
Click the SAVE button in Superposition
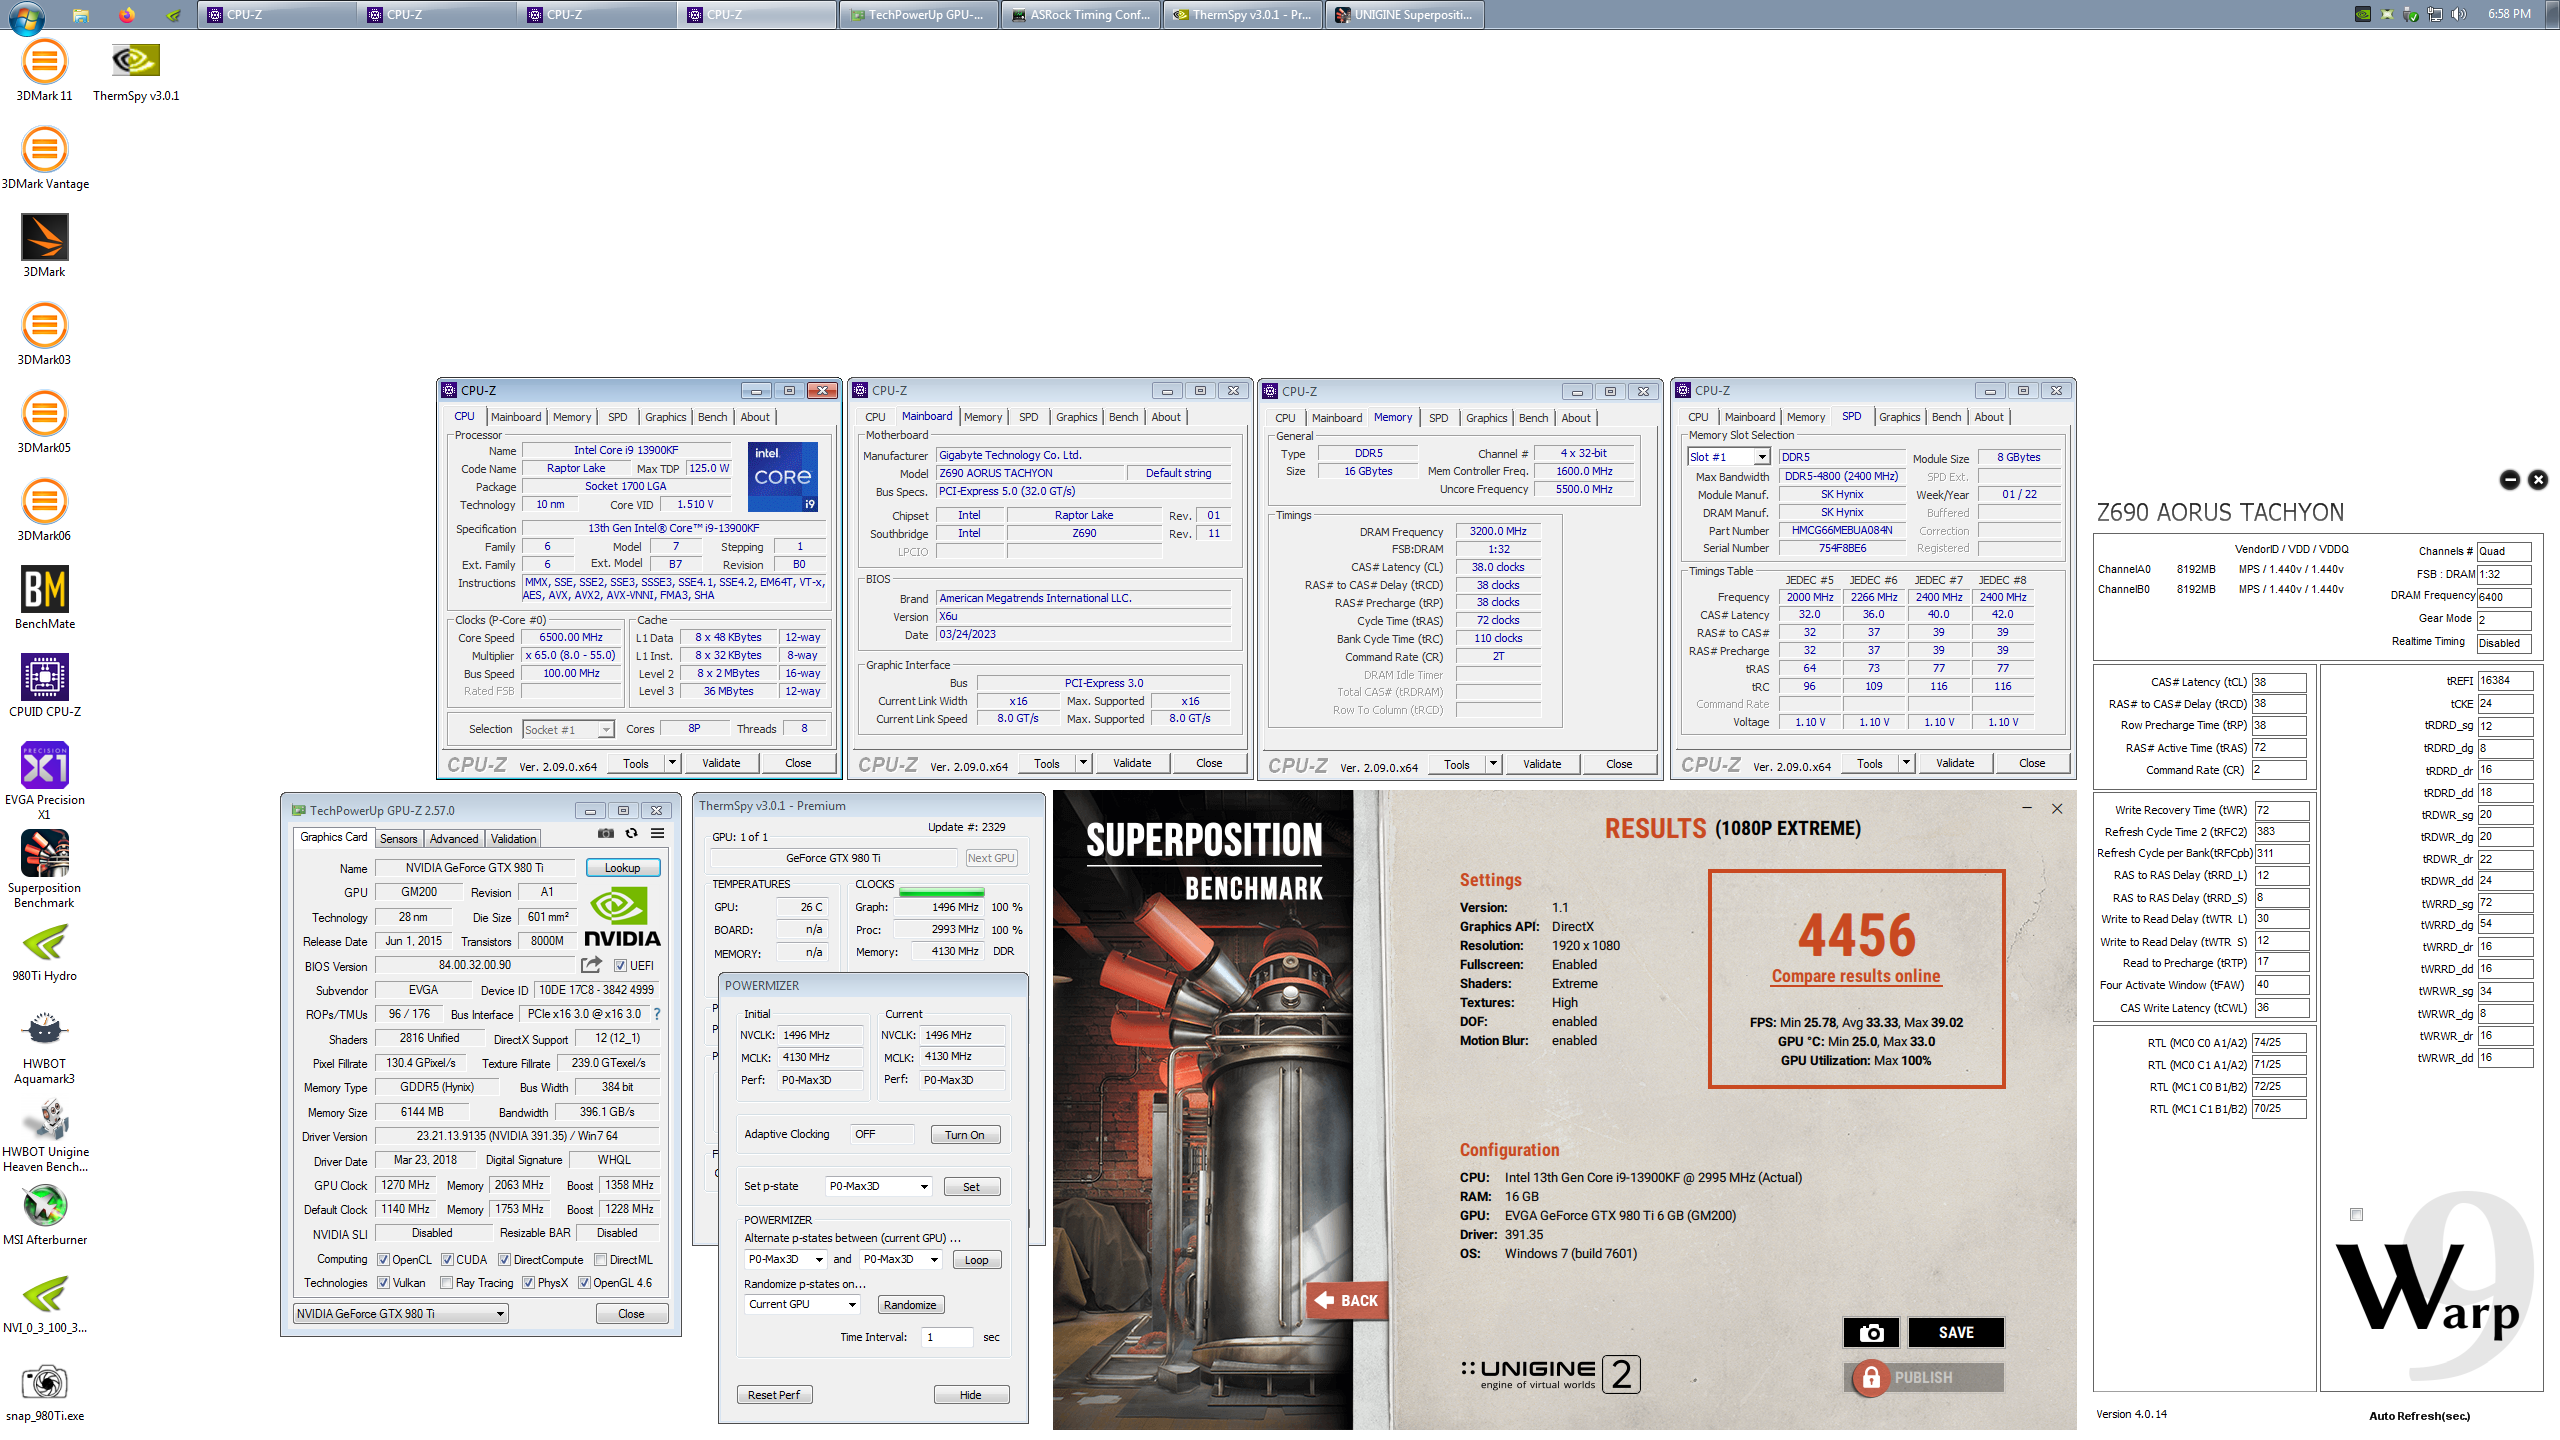click(x=1956, y=1332)
